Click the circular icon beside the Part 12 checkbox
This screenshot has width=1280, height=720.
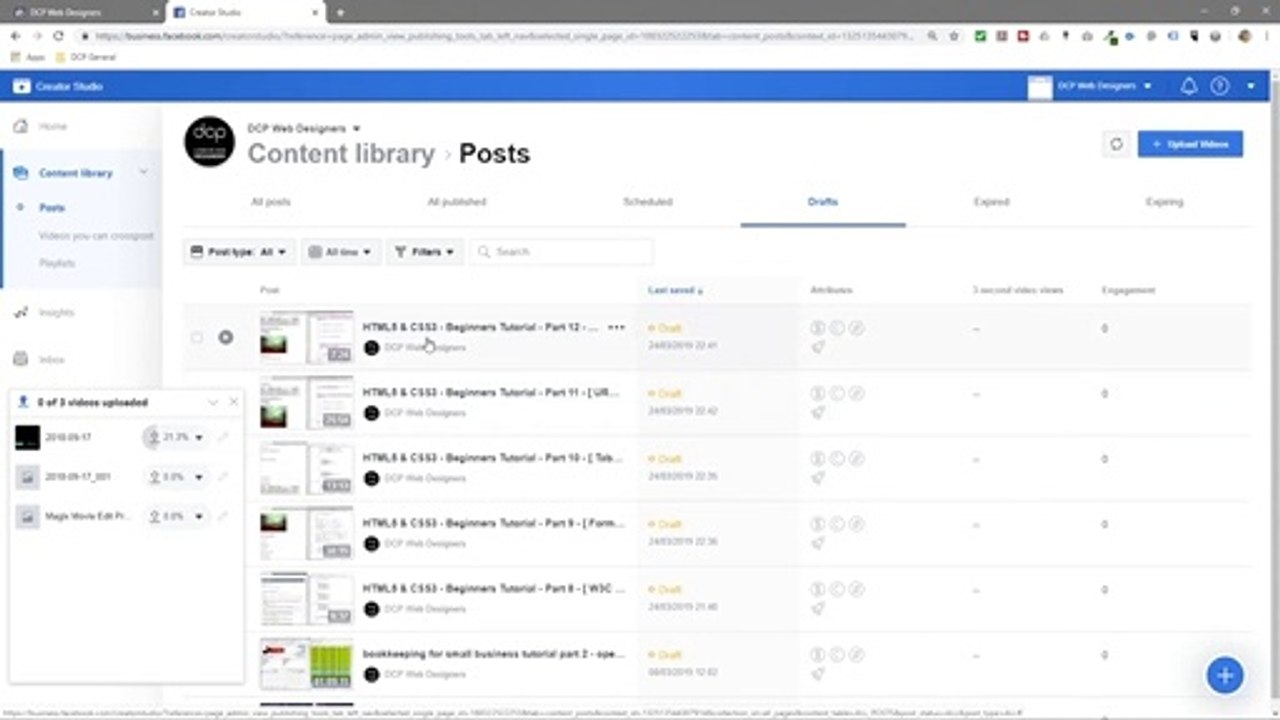(x=226, y=338)
